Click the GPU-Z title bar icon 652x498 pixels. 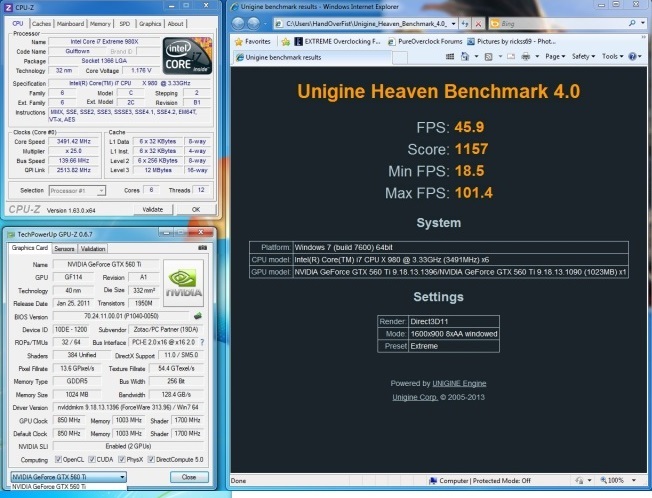point(11,235)
